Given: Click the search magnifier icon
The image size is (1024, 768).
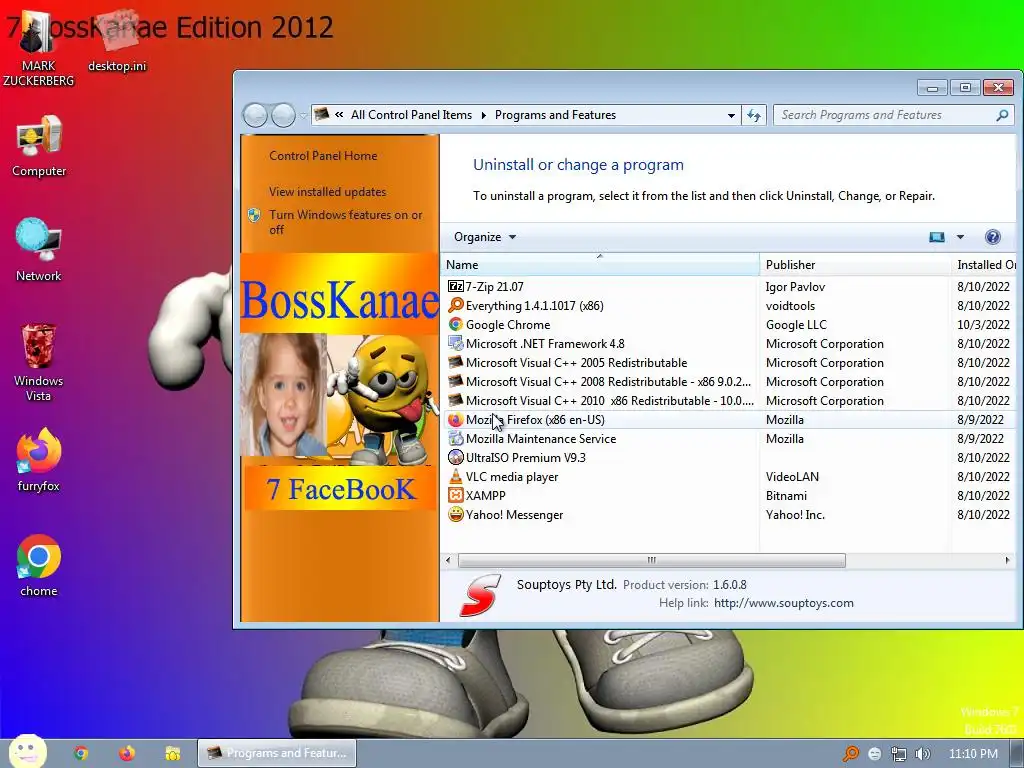Looking at the screenshot, I should tap(1002, 116).
